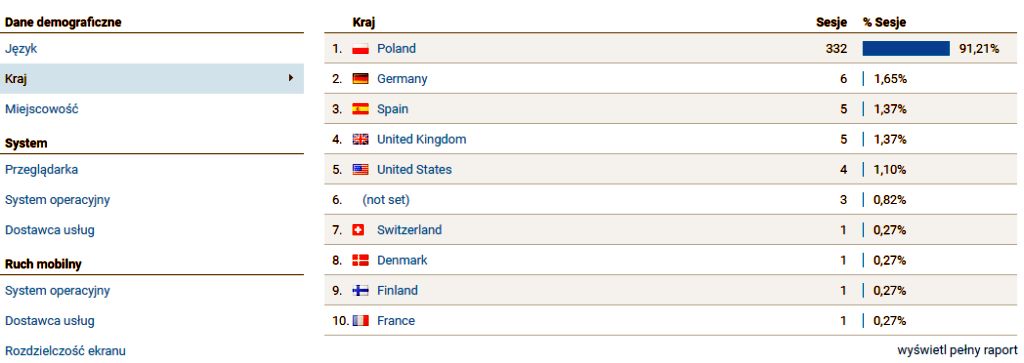The image size is (1024, 363).
Task: Select Miejscowość in the sidebar
Action: (x=42, y=109)
